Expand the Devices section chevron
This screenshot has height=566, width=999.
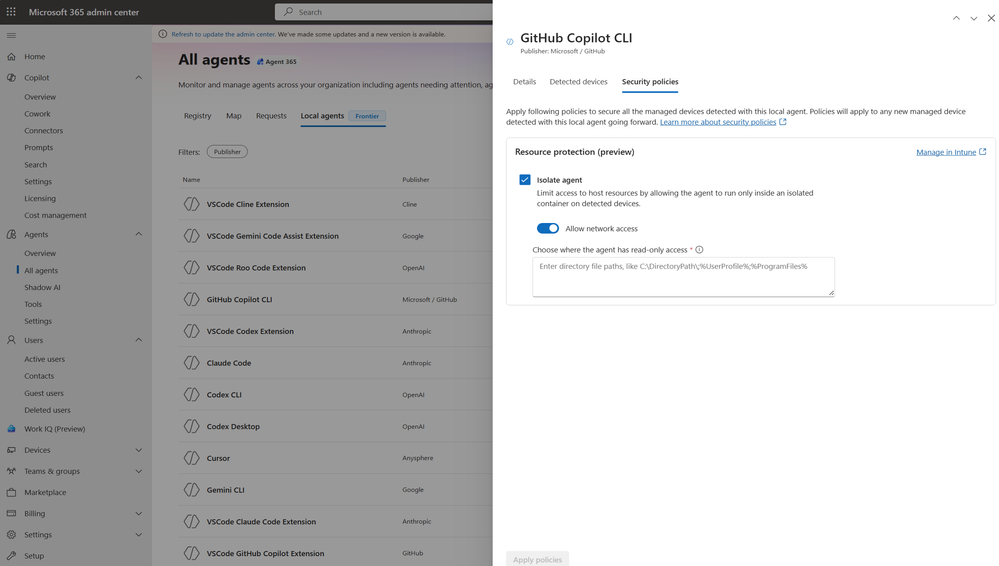(x=138, y=450)
